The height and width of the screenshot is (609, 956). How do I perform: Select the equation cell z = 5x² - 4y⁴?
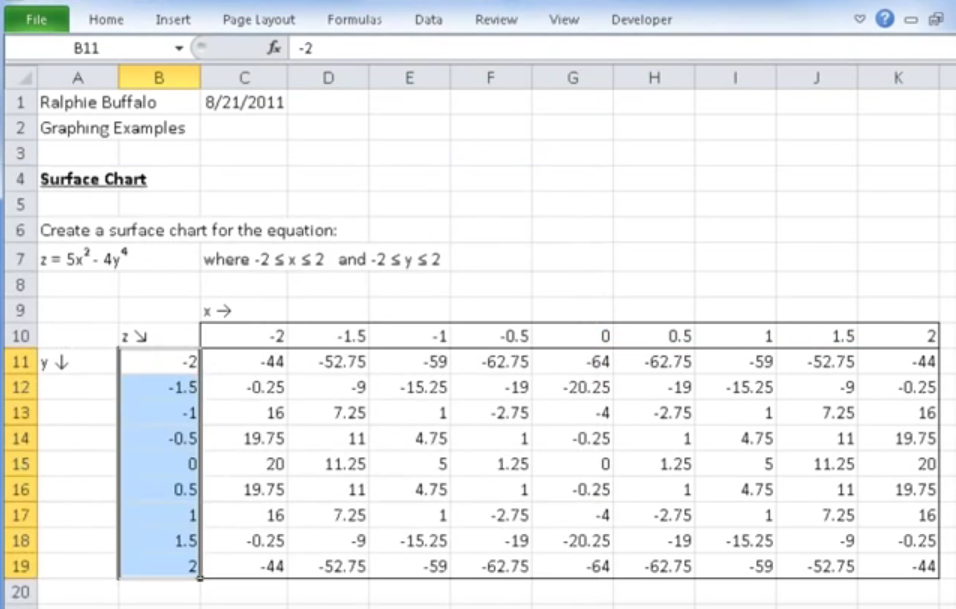click(78, 259)
